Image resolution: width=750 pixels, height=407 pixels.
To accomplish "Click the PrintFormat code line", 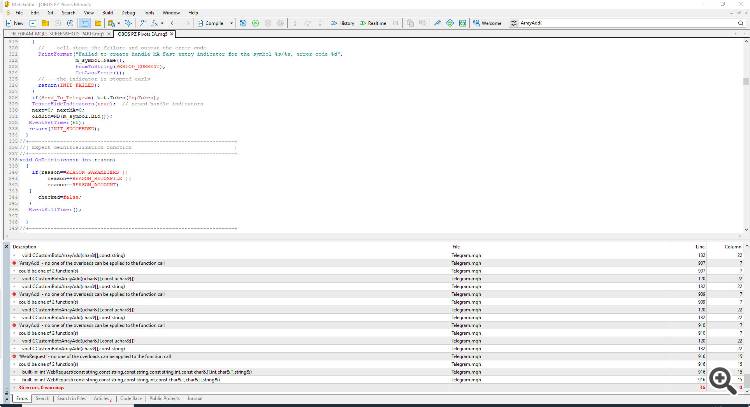I will pyautogui.click(x=190, y=54).
